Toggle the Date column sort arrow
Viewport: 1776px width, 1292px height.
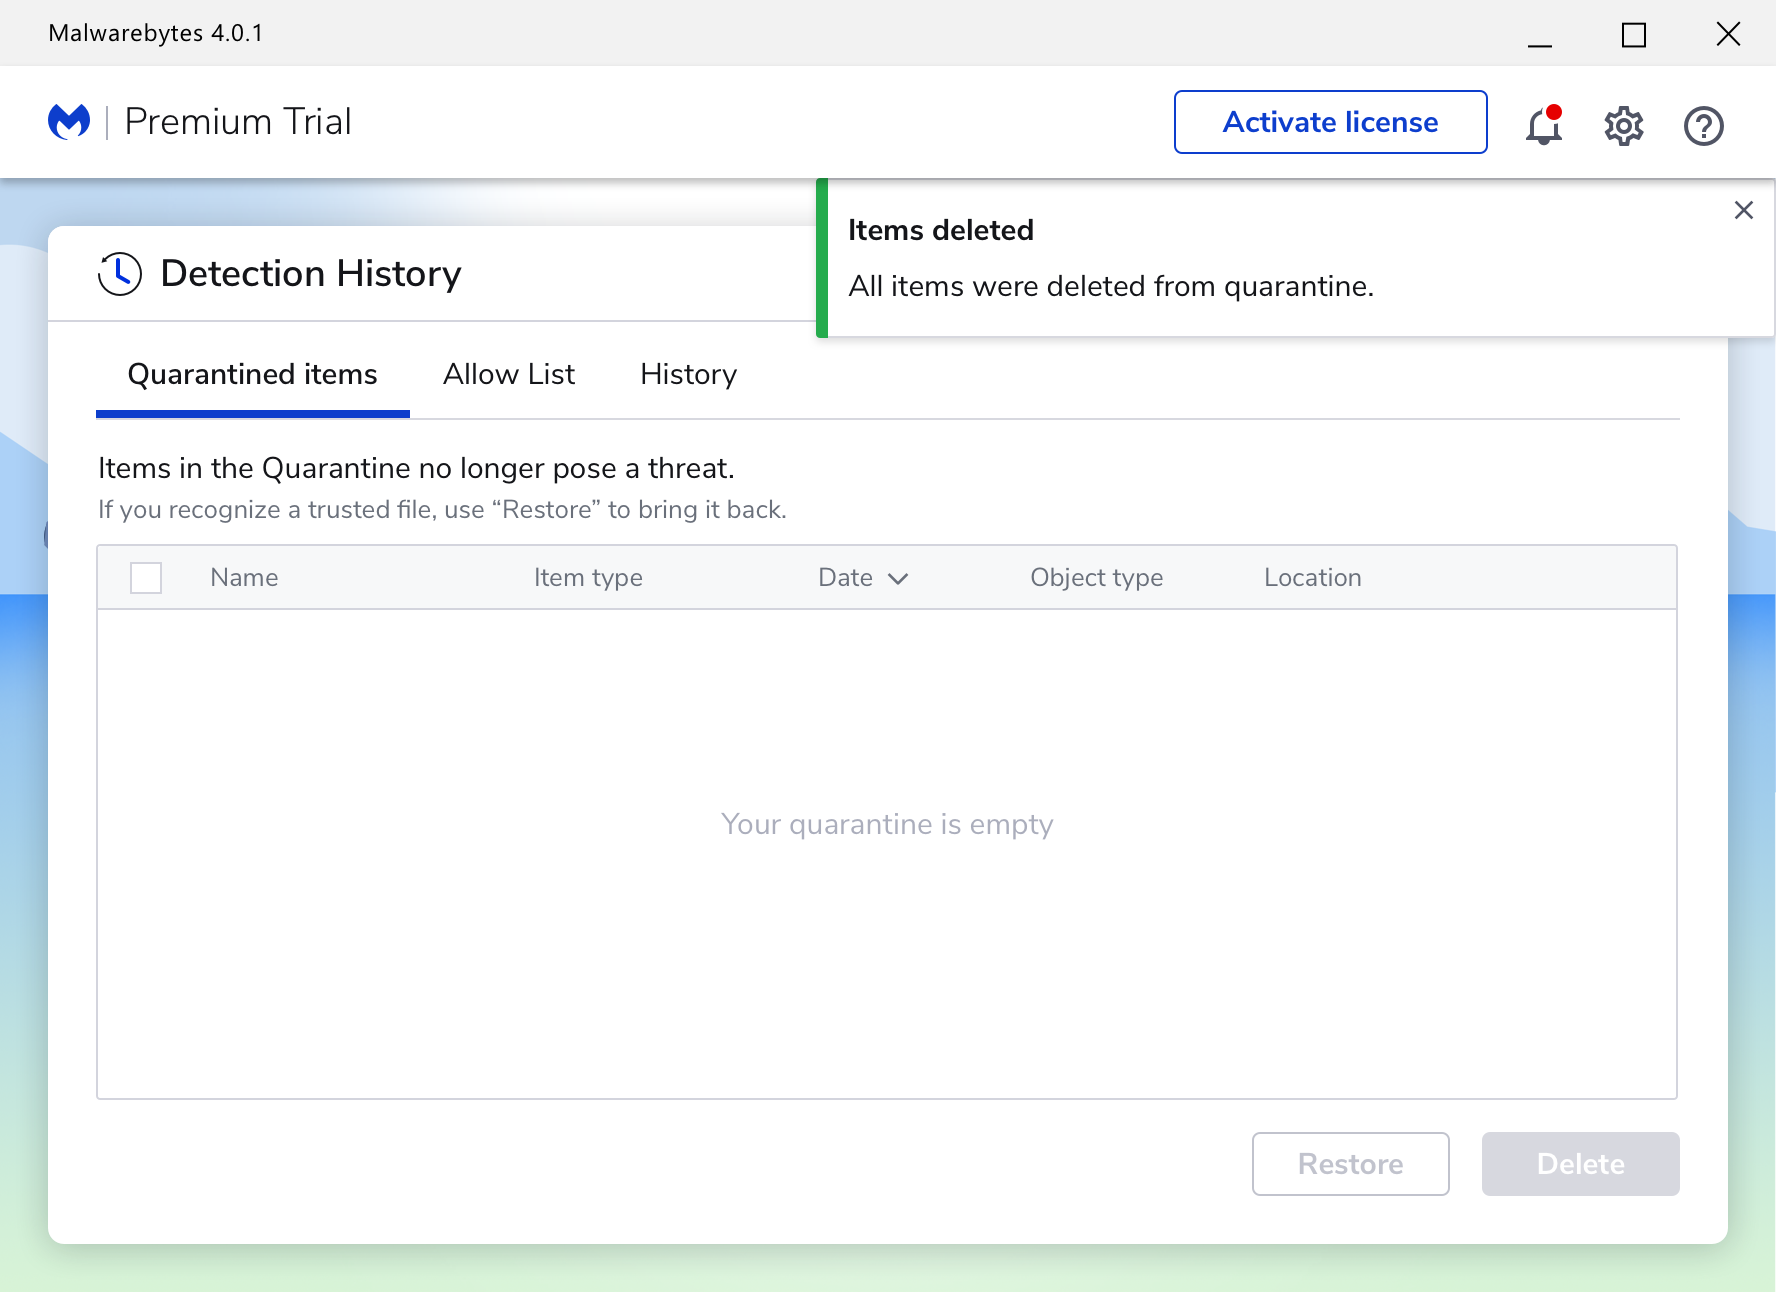pos(898,578)
